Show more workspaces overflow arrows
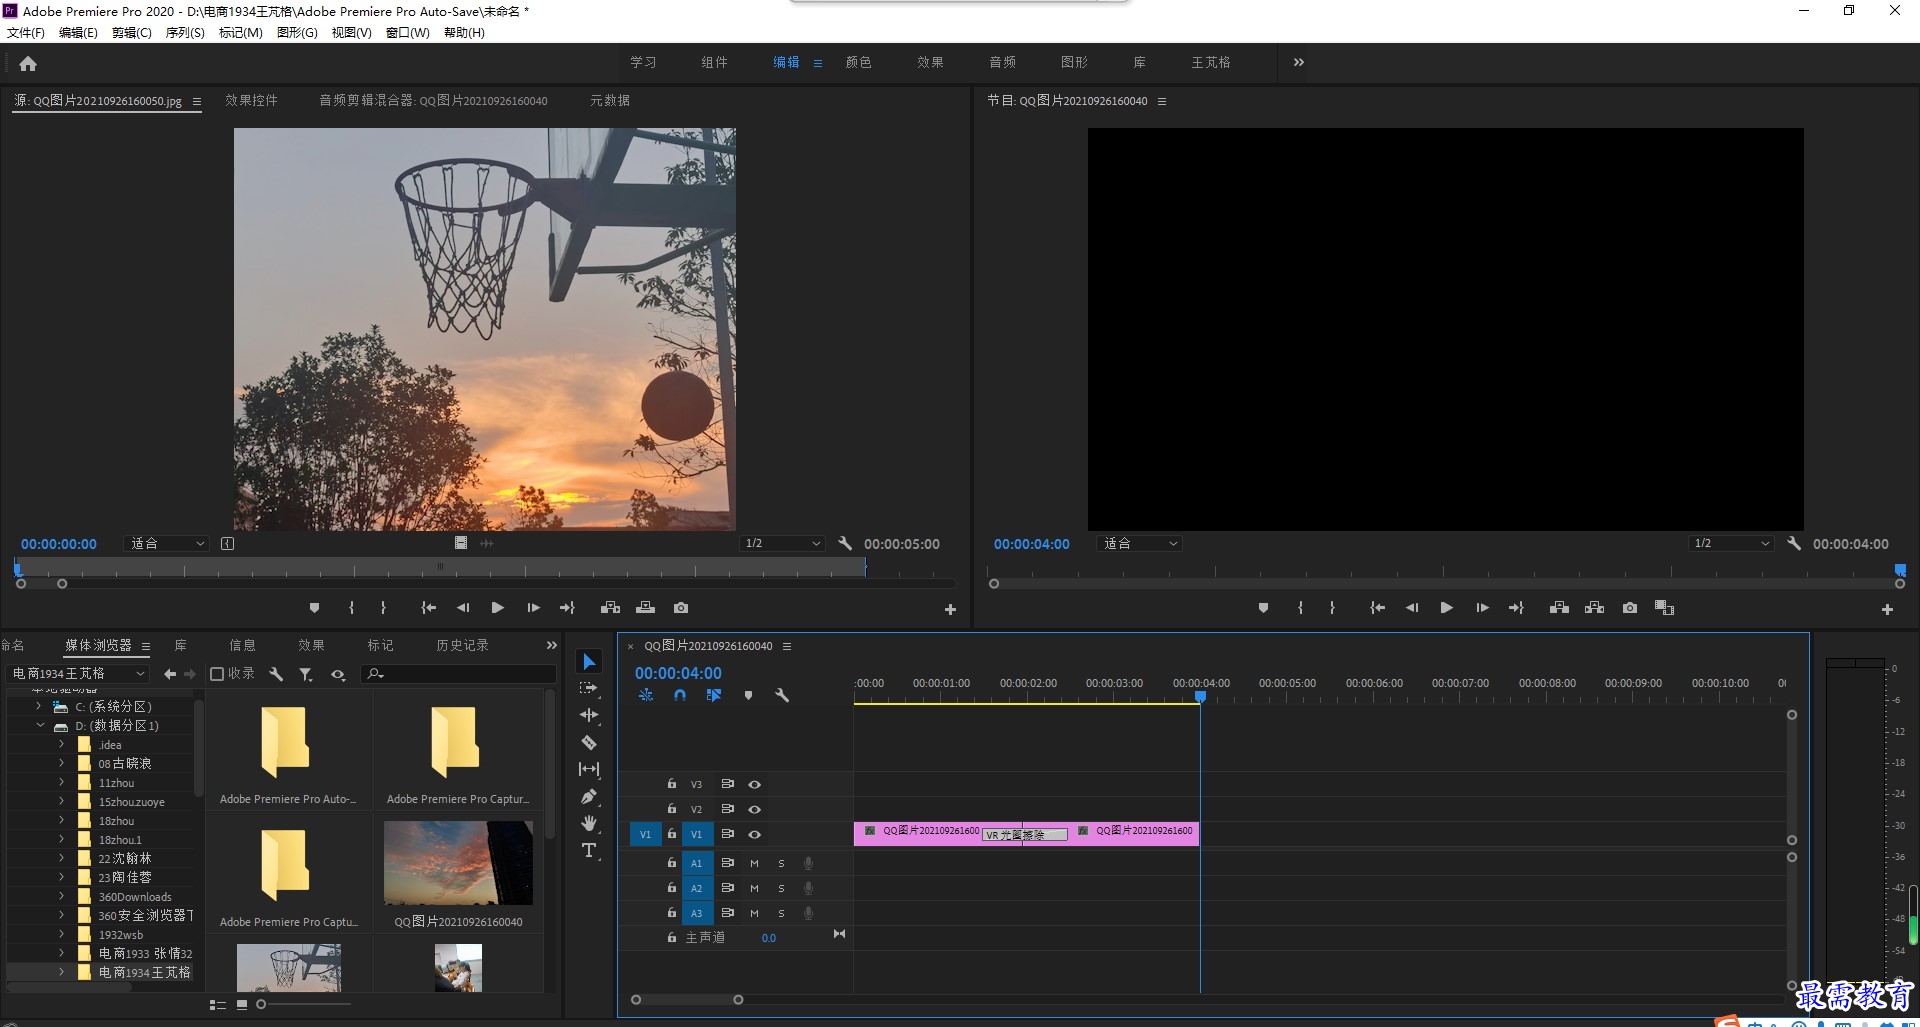Viewport: 1920px width, 1027px height. point(1298,62)
